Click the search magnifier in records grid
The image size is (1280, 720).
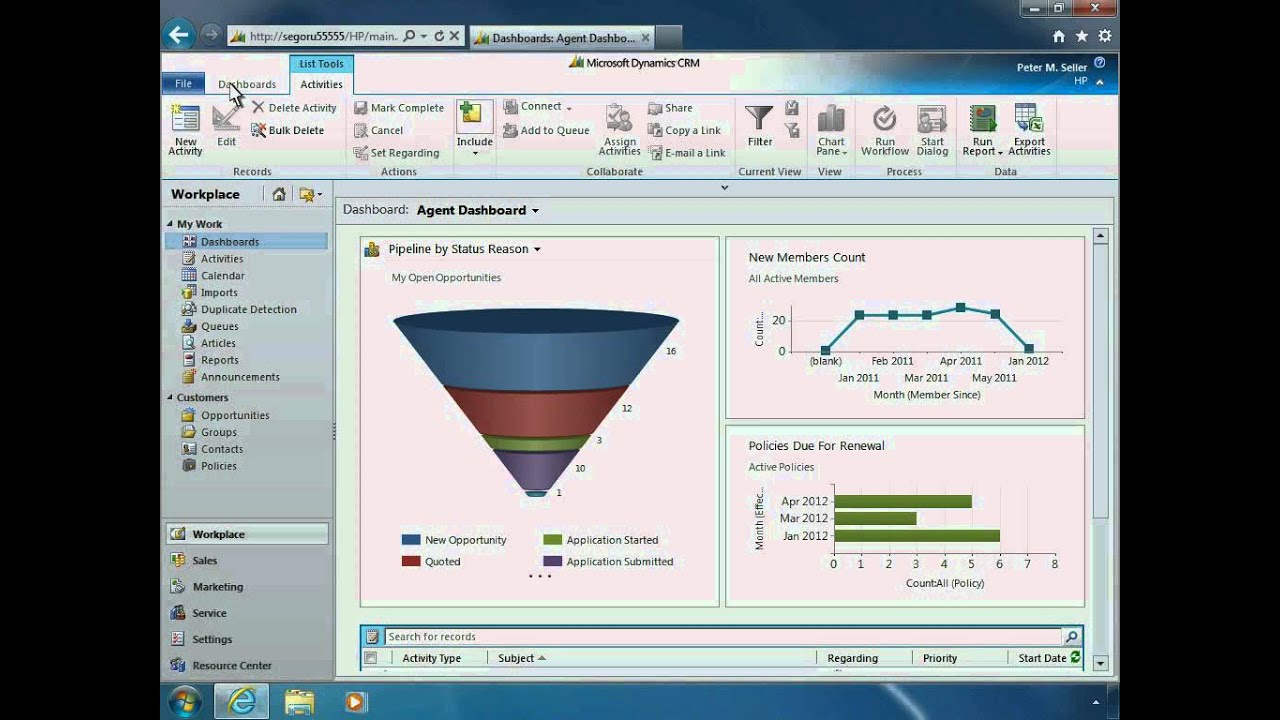pos(1071,636)
